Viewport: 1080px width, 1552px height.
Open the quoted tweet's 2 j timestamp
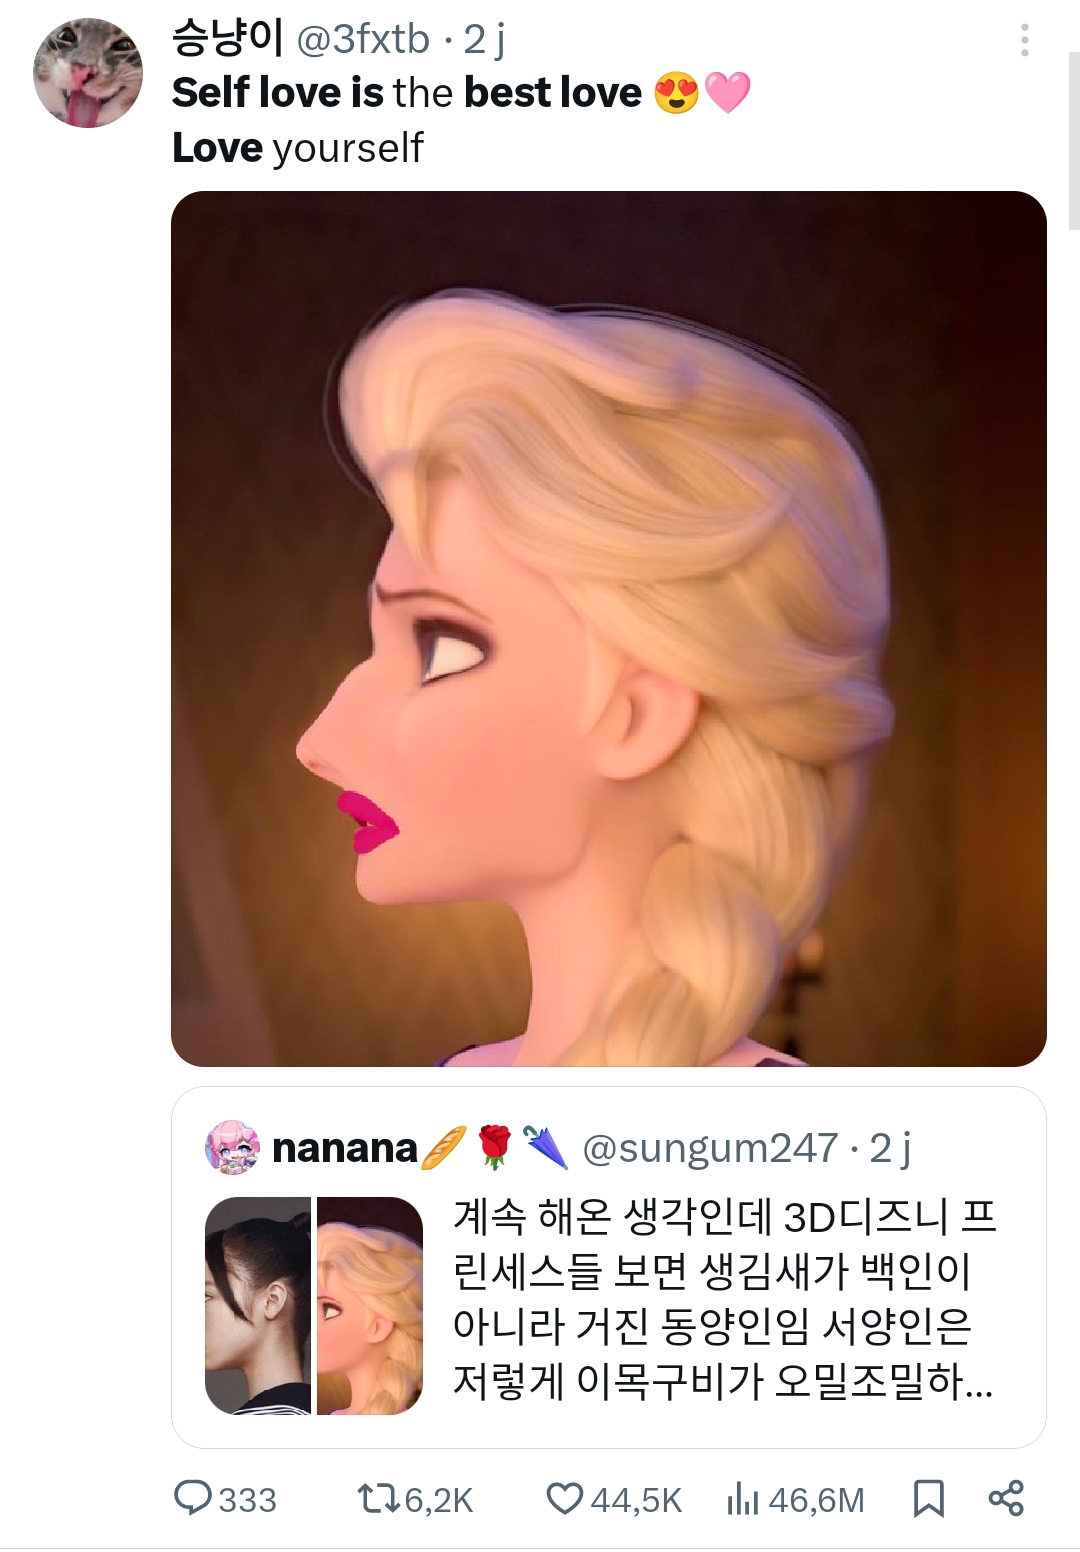coord(890,1148)
